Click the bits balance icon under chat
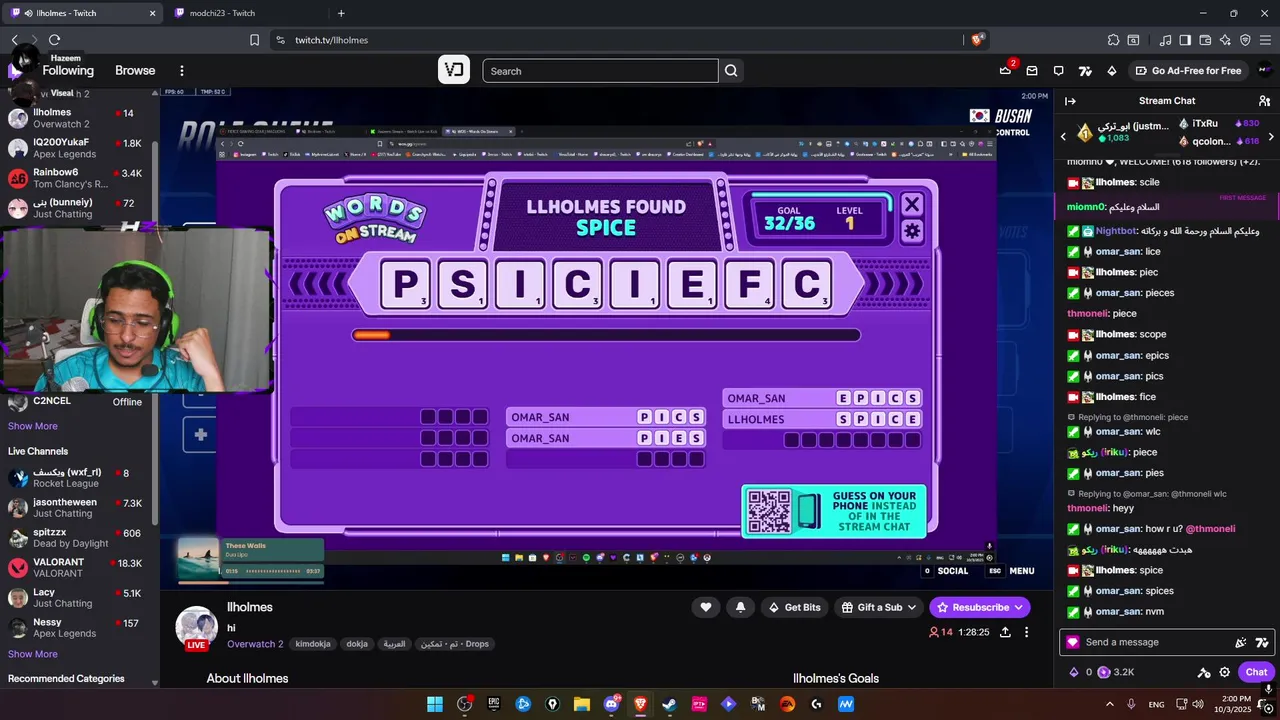The image size is (1280, 720). point(1074,672)
